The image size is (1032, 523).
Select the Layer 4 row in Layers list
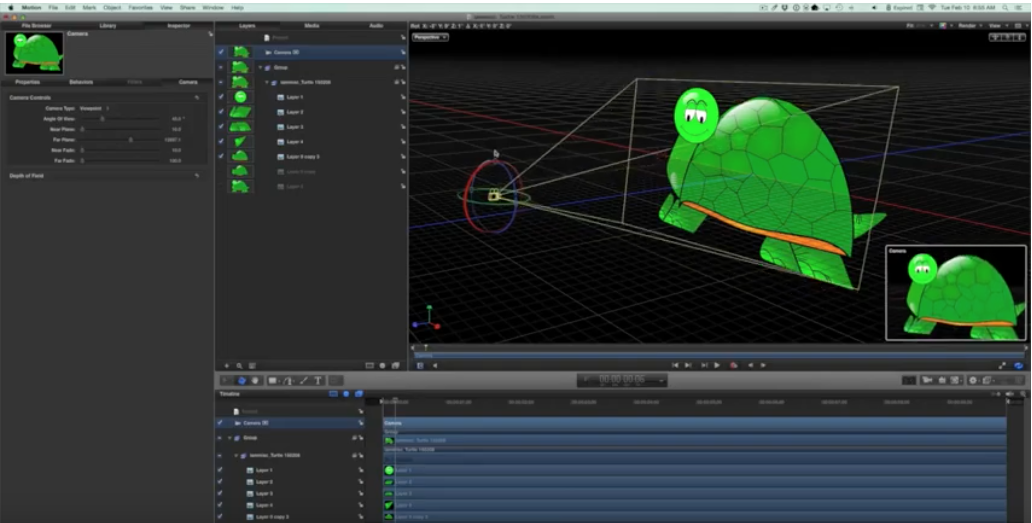[311, 141]
